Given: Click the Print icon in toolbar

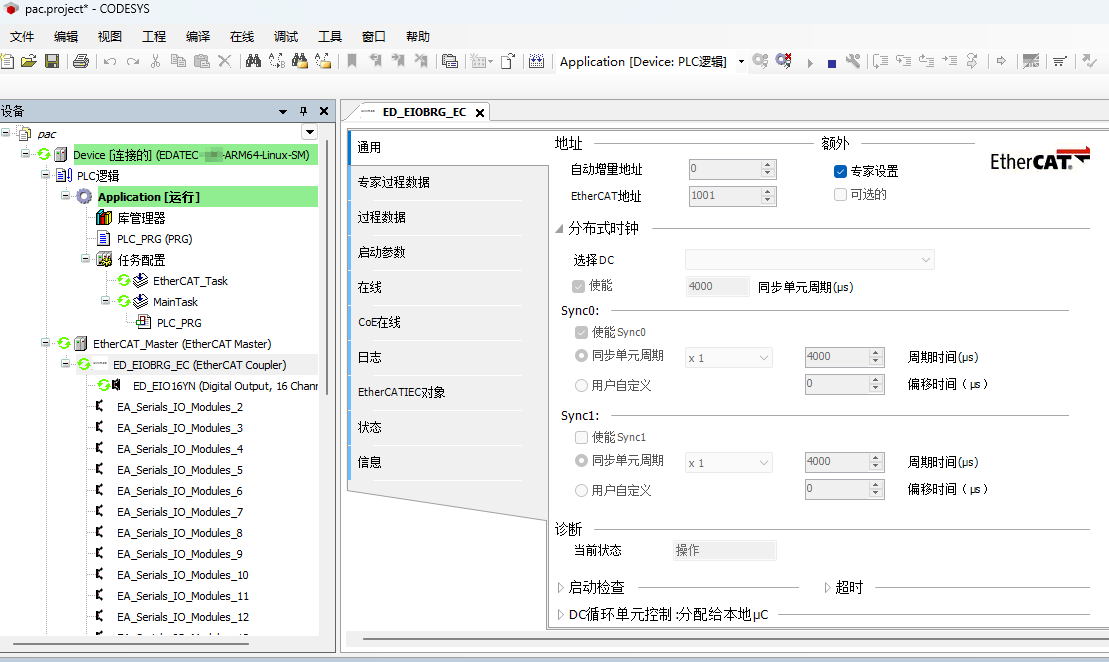Looking at the screenshot, I should [81, 62].
